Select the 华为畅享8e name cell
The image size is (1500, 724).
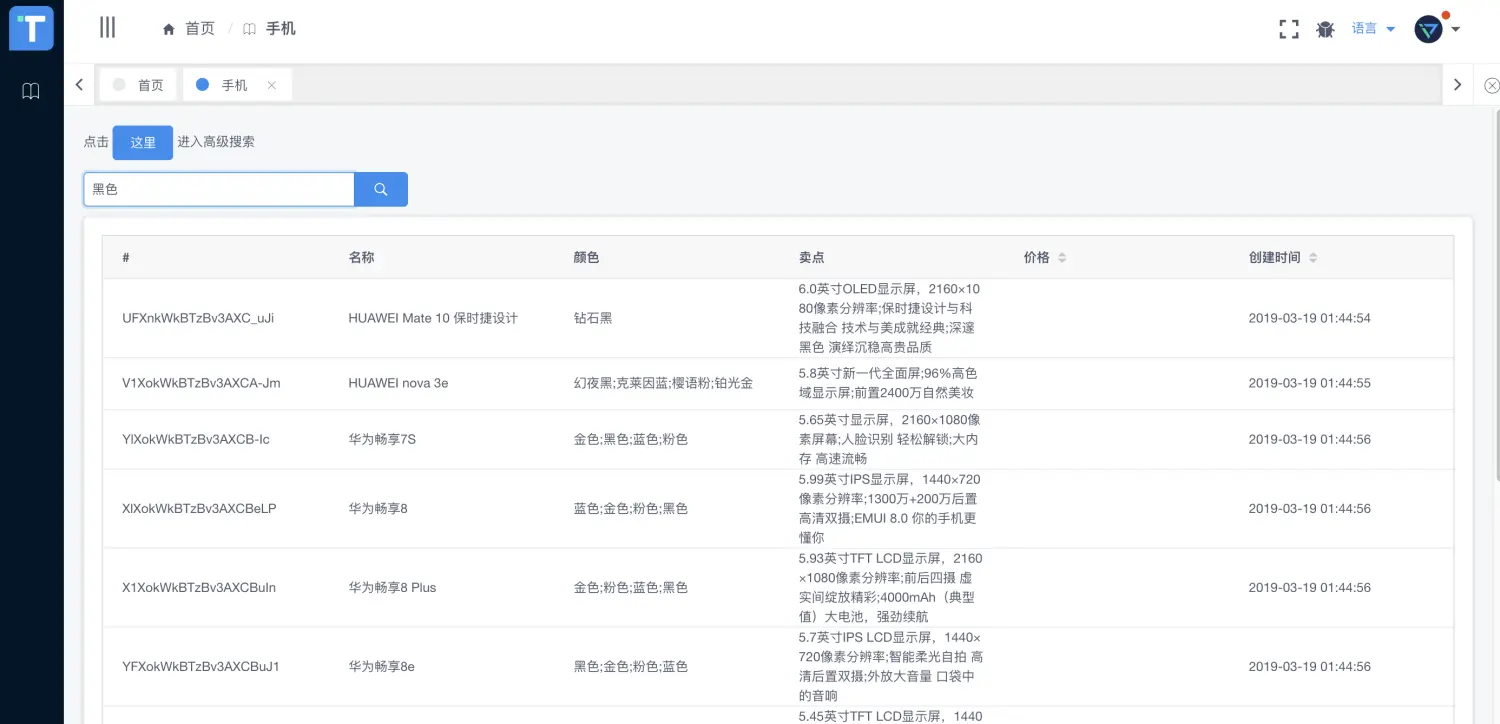tap(381, 667)
